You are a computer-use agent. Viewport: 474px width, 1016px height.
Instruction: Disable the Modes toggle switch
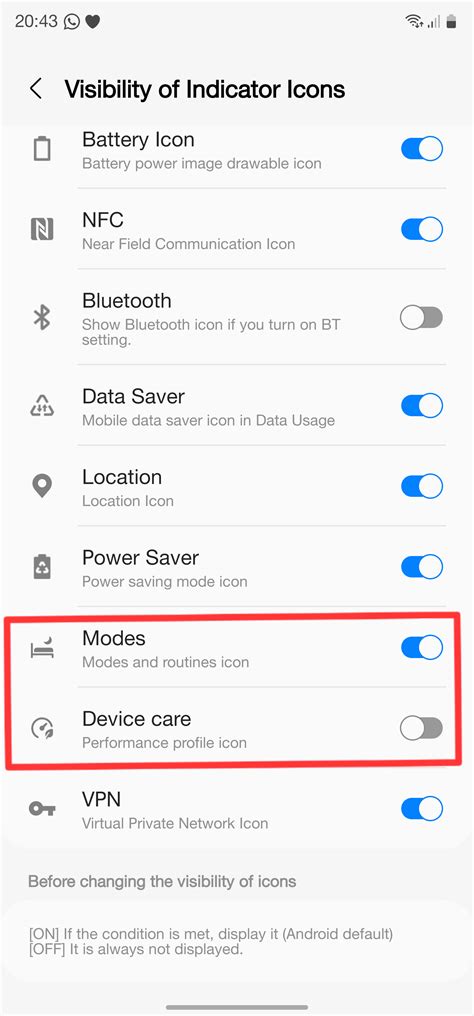coord(422,647)
